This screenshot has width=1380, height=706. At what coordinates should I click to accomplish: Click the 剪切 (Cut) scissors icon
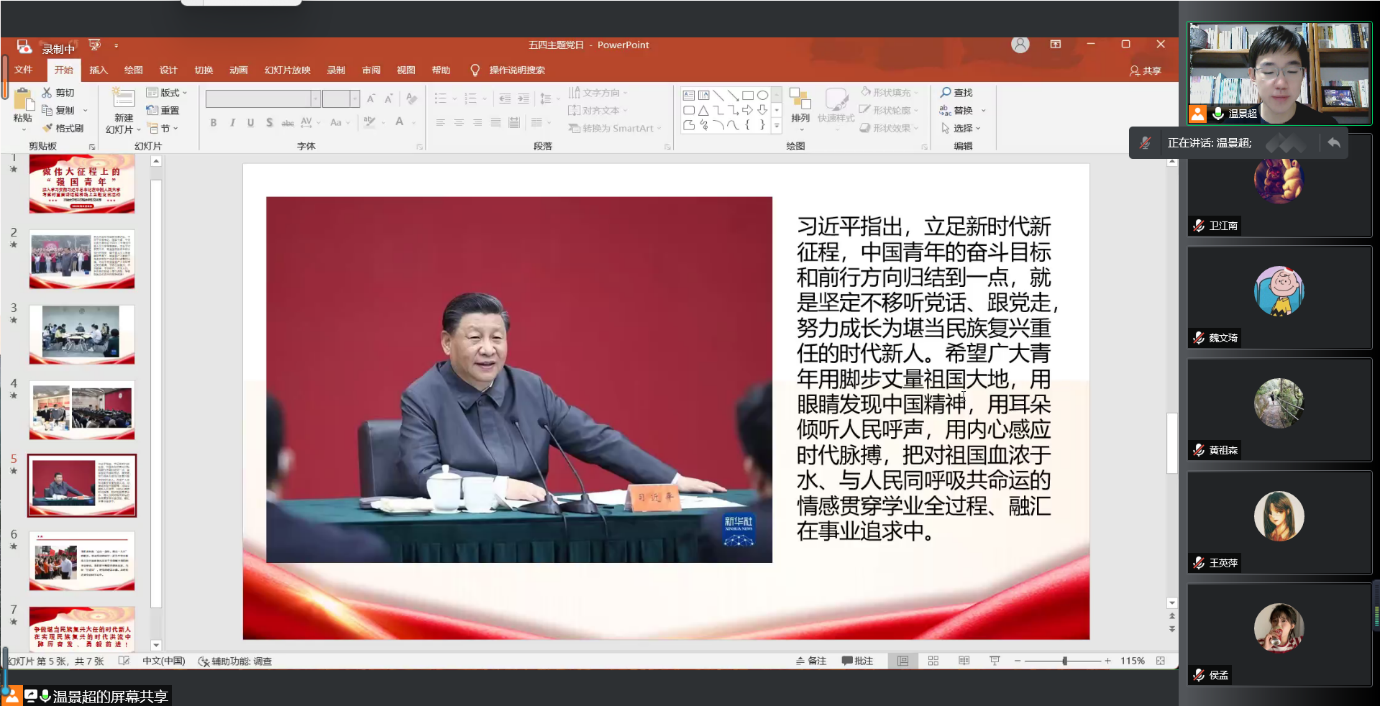47,93
